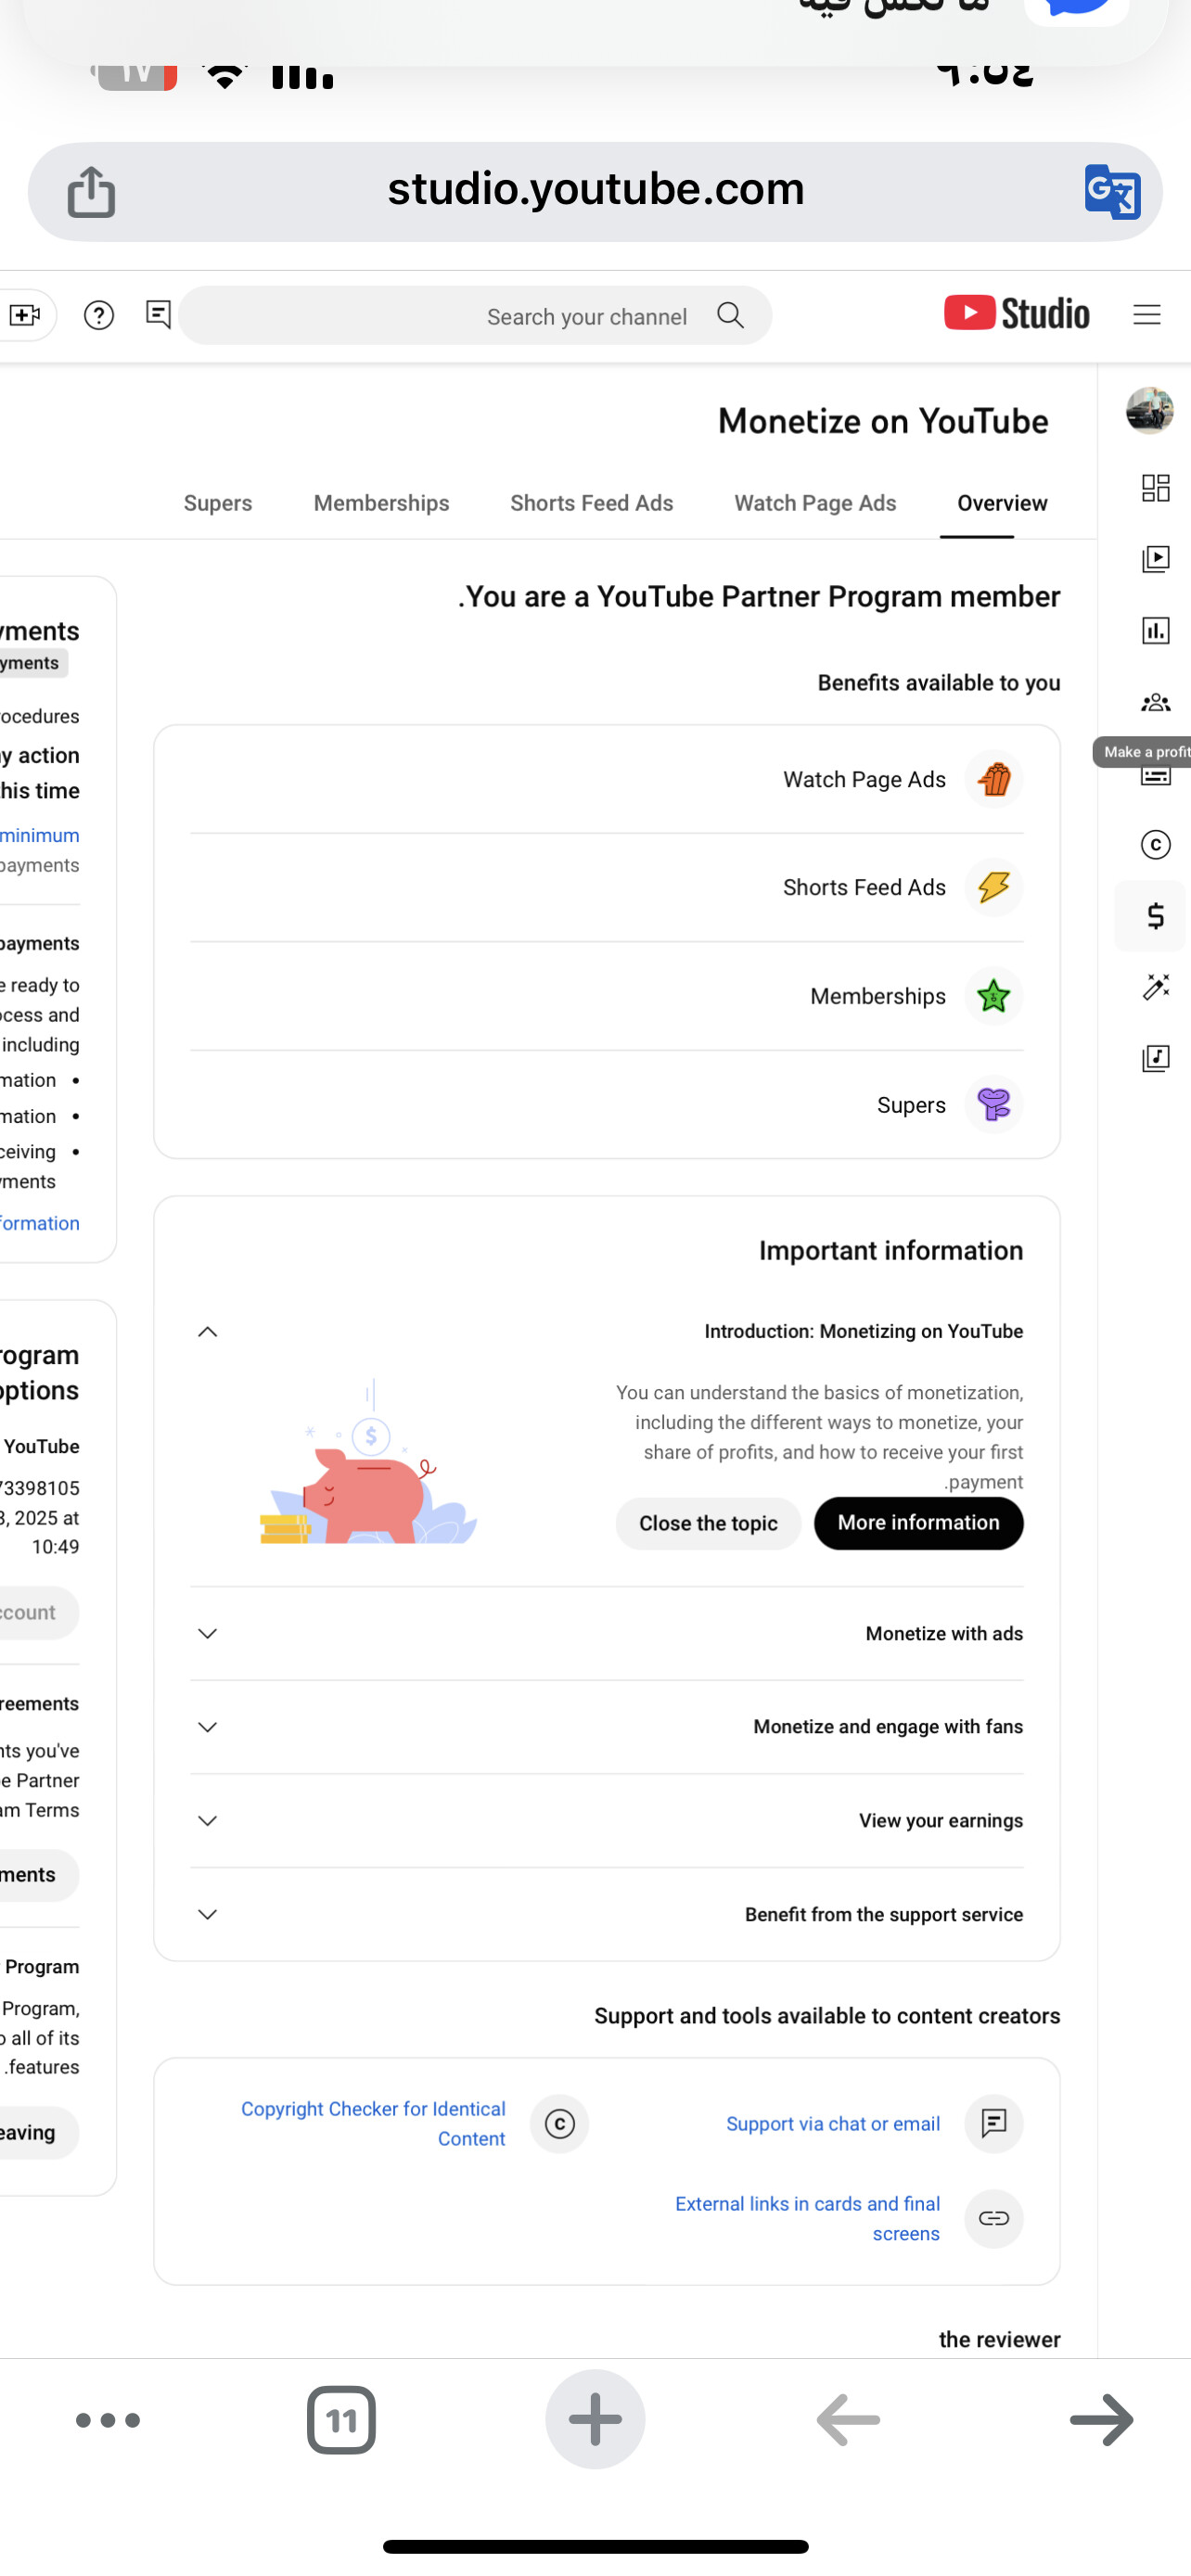Open the channel profile avatar
The width and height of the screenshot is (1191, 2576).
pos(1149,410)
